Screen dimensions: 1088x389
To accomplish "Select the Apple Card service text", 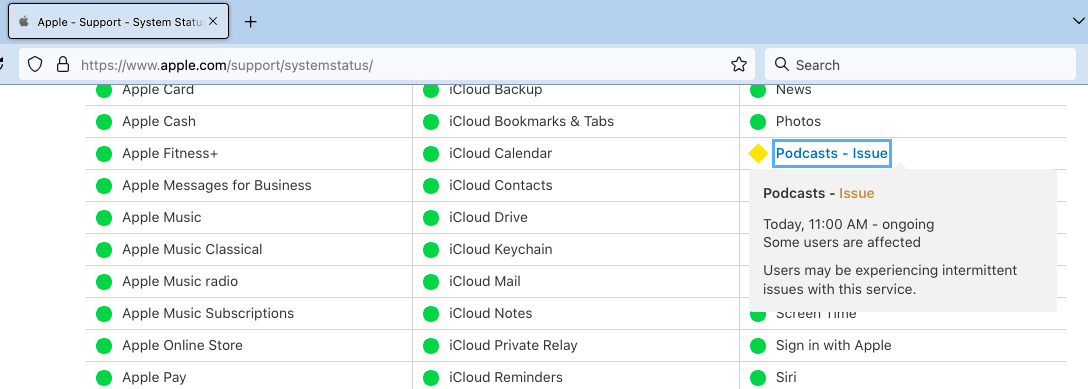I will click(x=158, y=89).
